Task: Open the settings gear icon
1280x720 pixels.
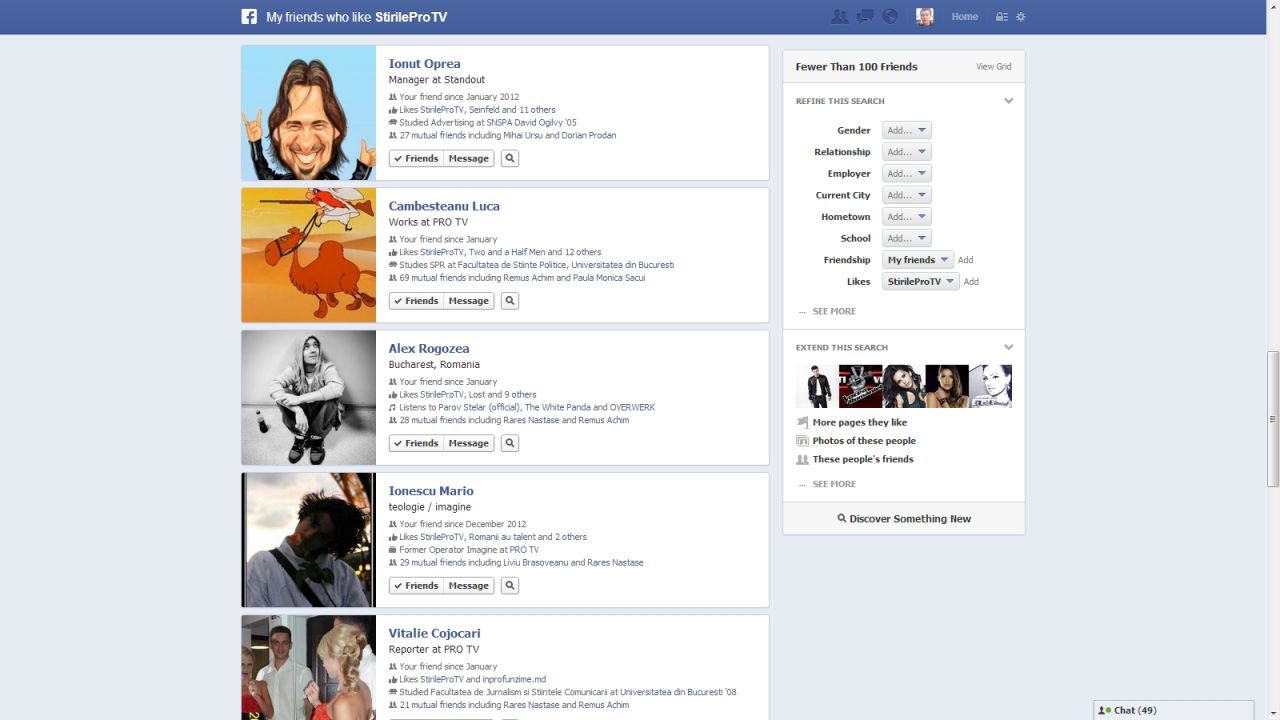Action: point(1021,17)
